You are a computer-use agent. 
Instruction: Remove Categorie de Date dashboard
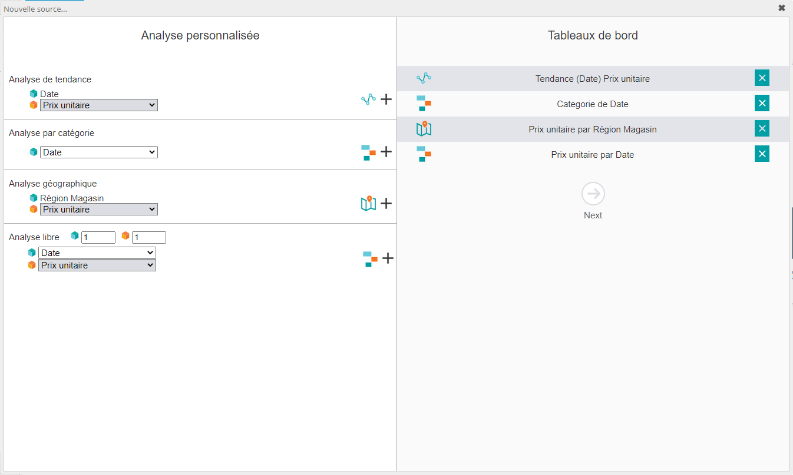762,103
